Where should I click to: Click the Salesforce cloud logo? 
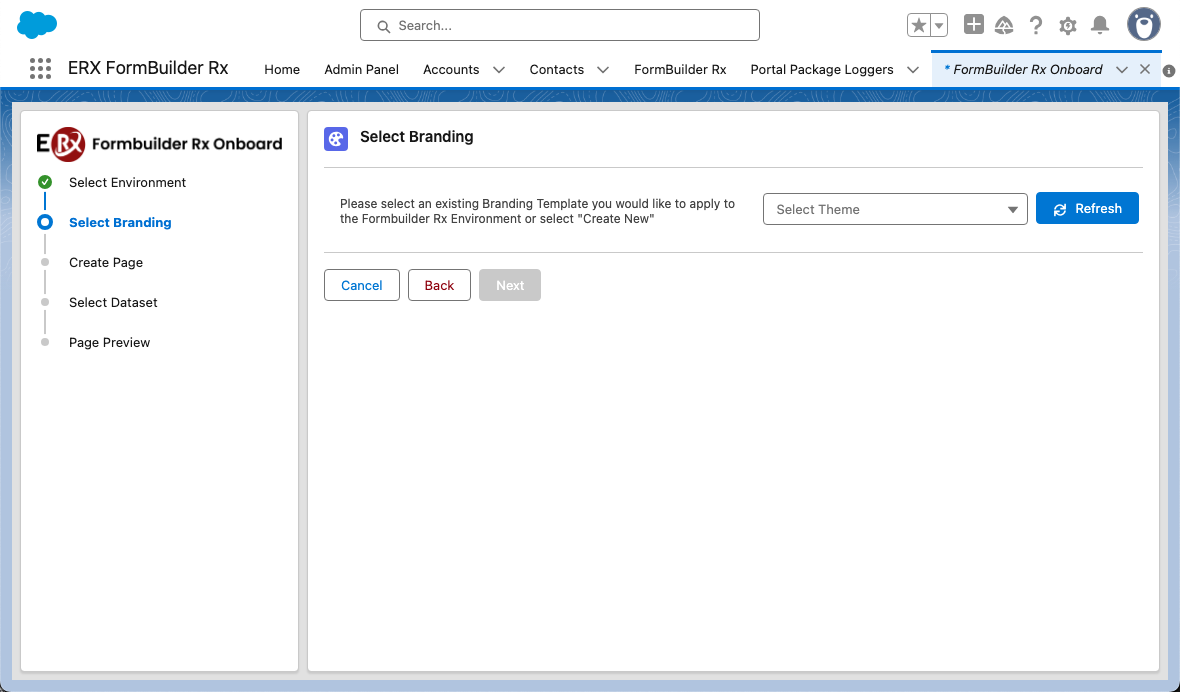pyautogui.click(x=37, y=25)
